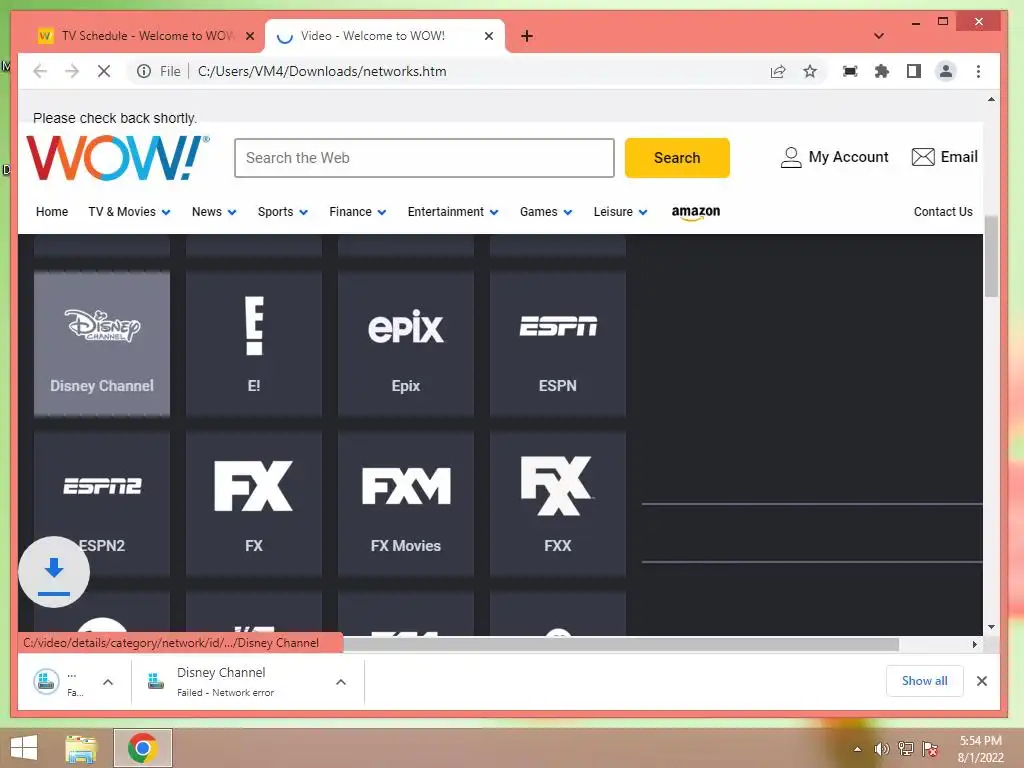Stop loading the page
1024x768 pixels.
104,71
